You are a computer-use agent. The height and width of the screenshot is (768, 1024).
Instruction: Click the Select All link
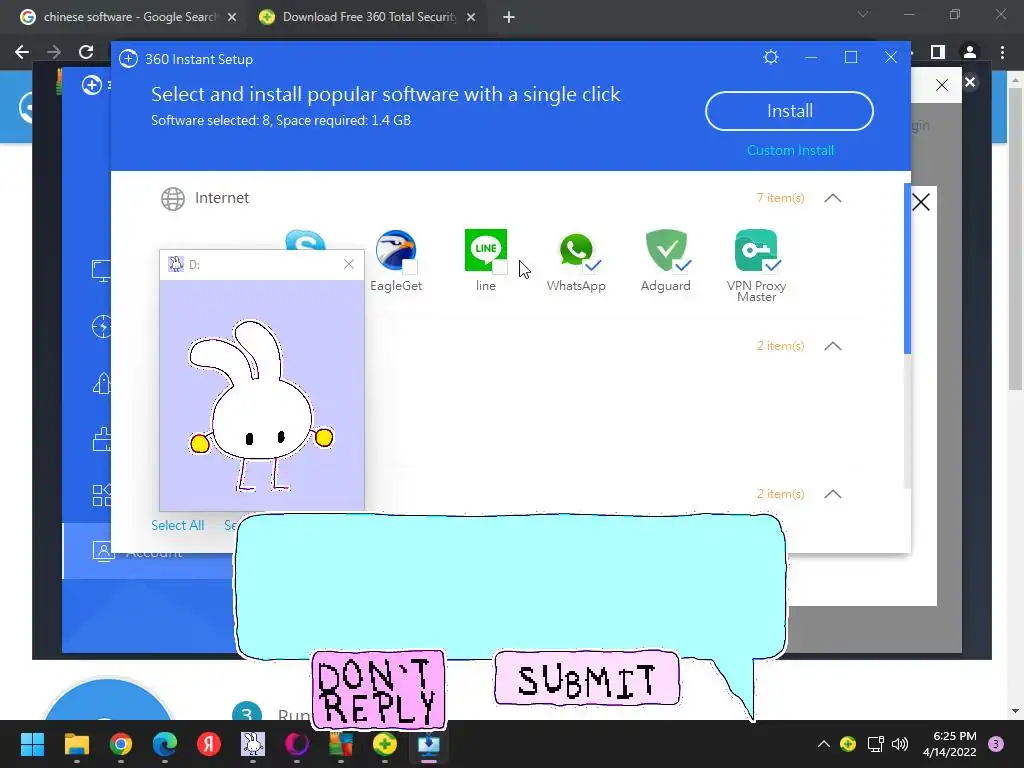(178, 525)
